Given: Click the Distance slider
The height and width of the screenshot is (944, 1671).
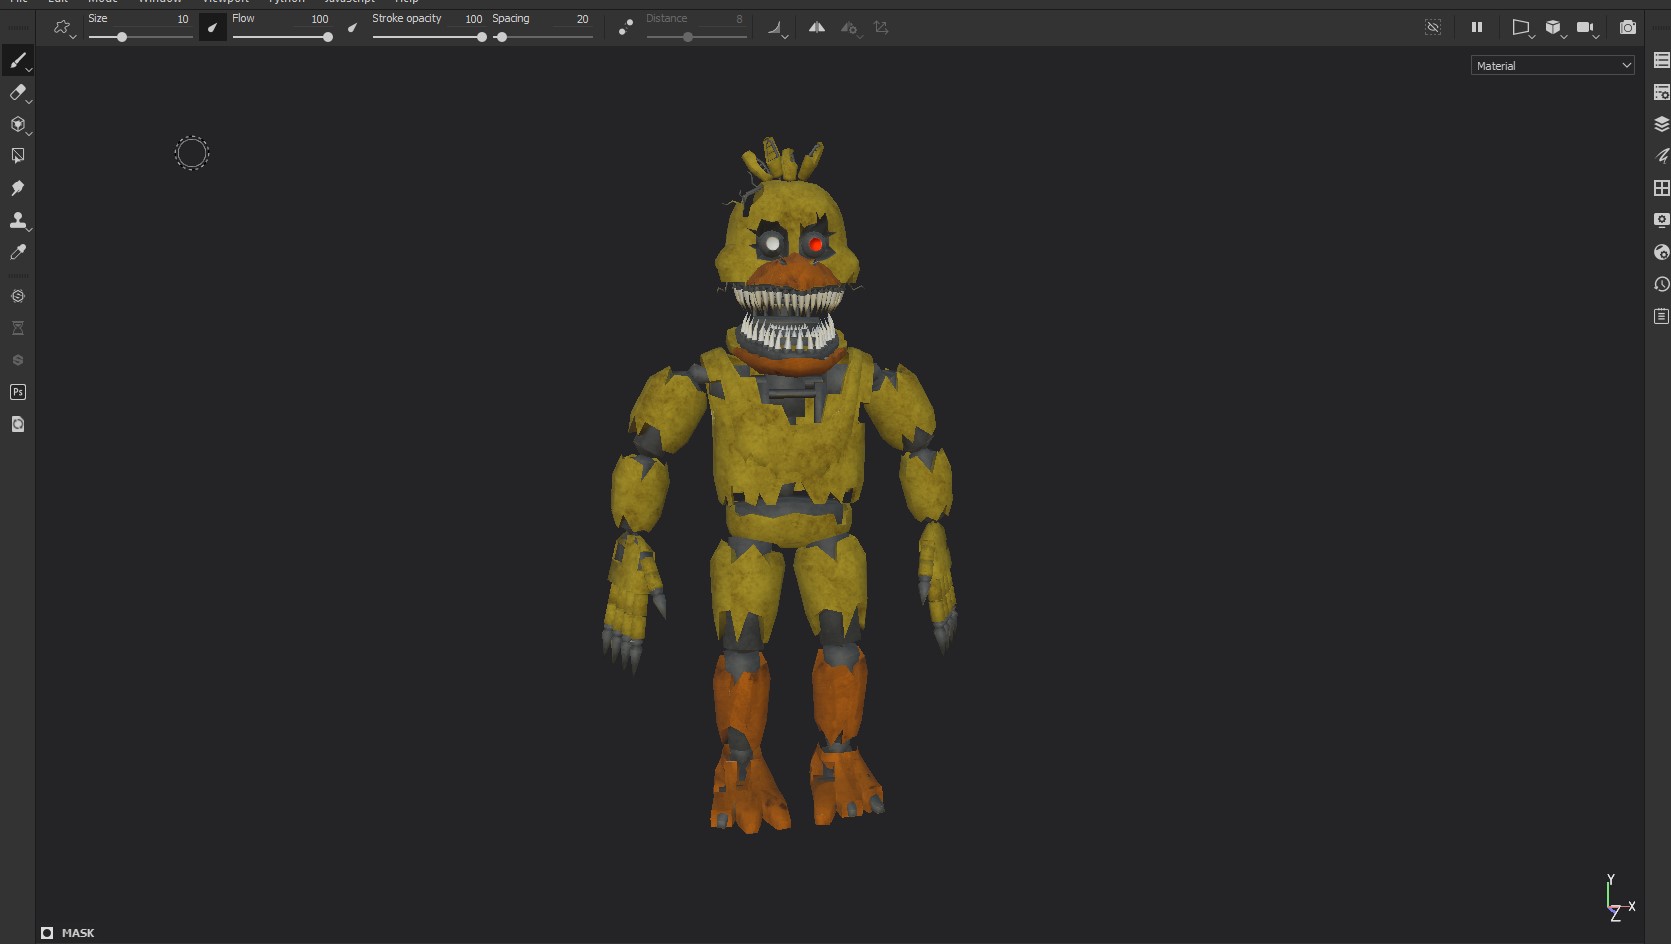Looking at the screenshot, I should pos(696,37).
